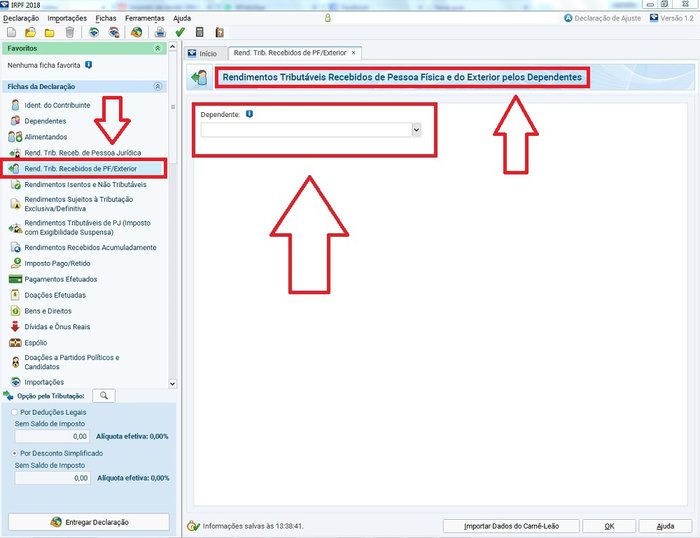The image size is (700, 538).
Task: Close the Rend. Trib. Recebidos de PF/Exterior tab
Action: tap(353, 52)
